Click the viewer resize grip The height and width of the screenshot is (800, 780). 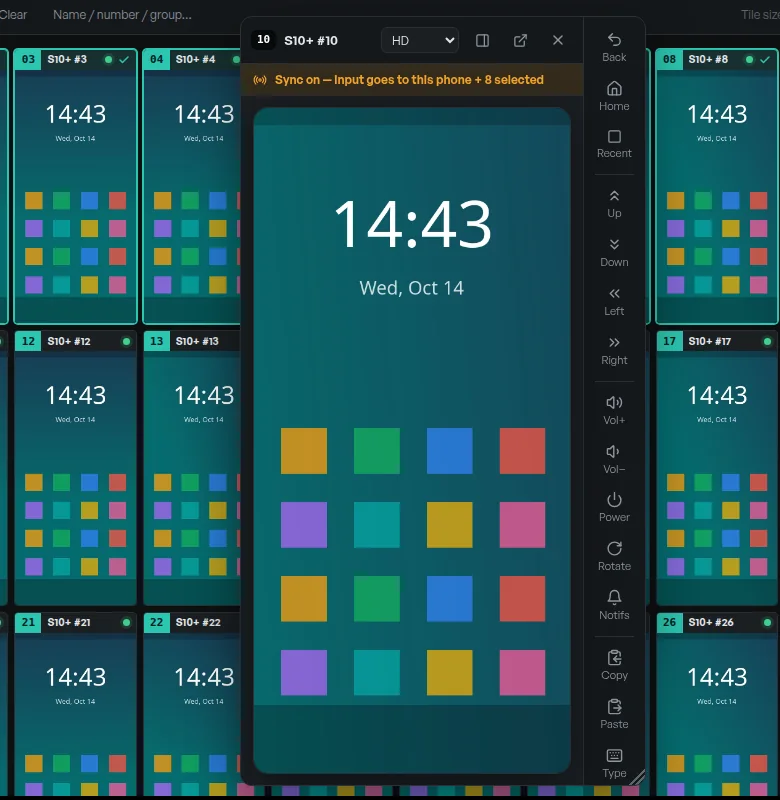637,777
